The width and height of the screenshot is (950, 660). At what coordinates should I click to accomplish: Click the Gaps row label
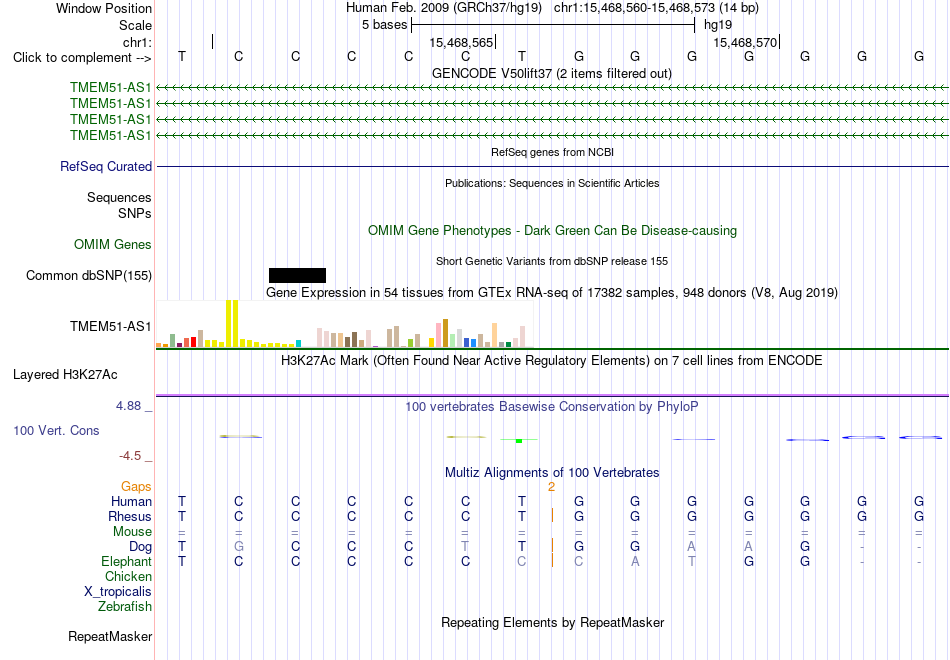click(x=136, y=487)
